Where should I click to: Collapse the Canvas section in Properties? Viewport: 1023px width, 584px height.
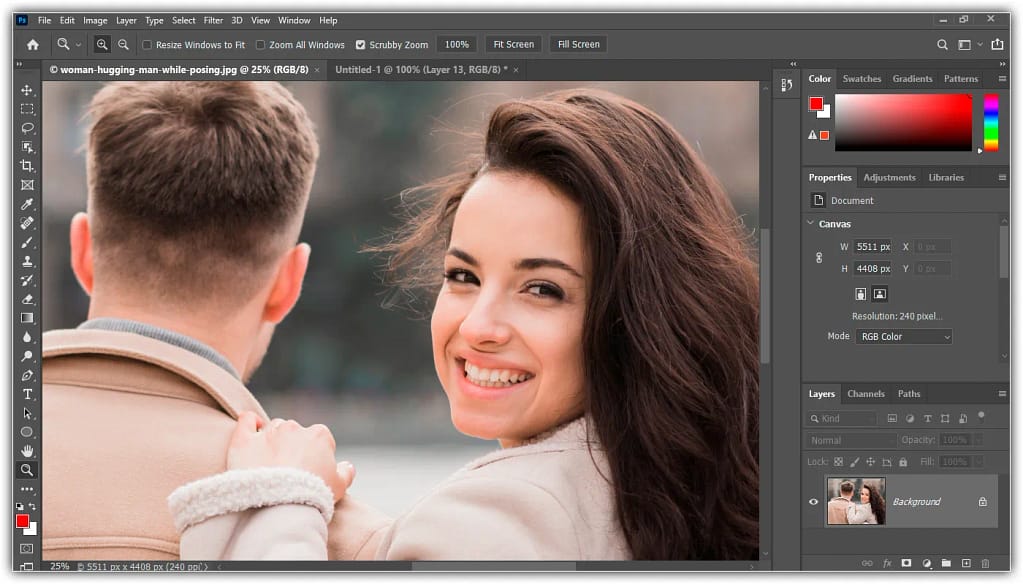tap(810, 224)
